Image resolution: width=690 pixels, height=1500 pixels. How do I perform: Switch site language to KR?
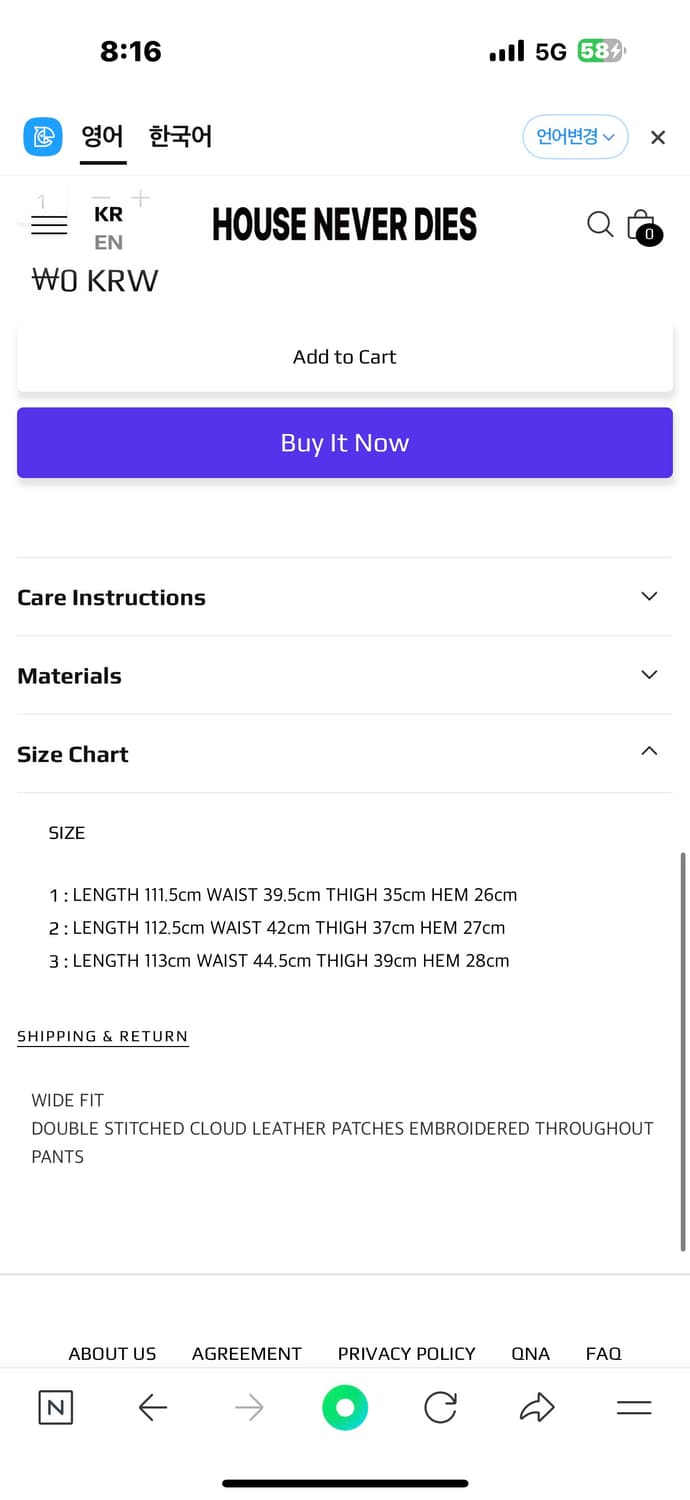point(108,214)
